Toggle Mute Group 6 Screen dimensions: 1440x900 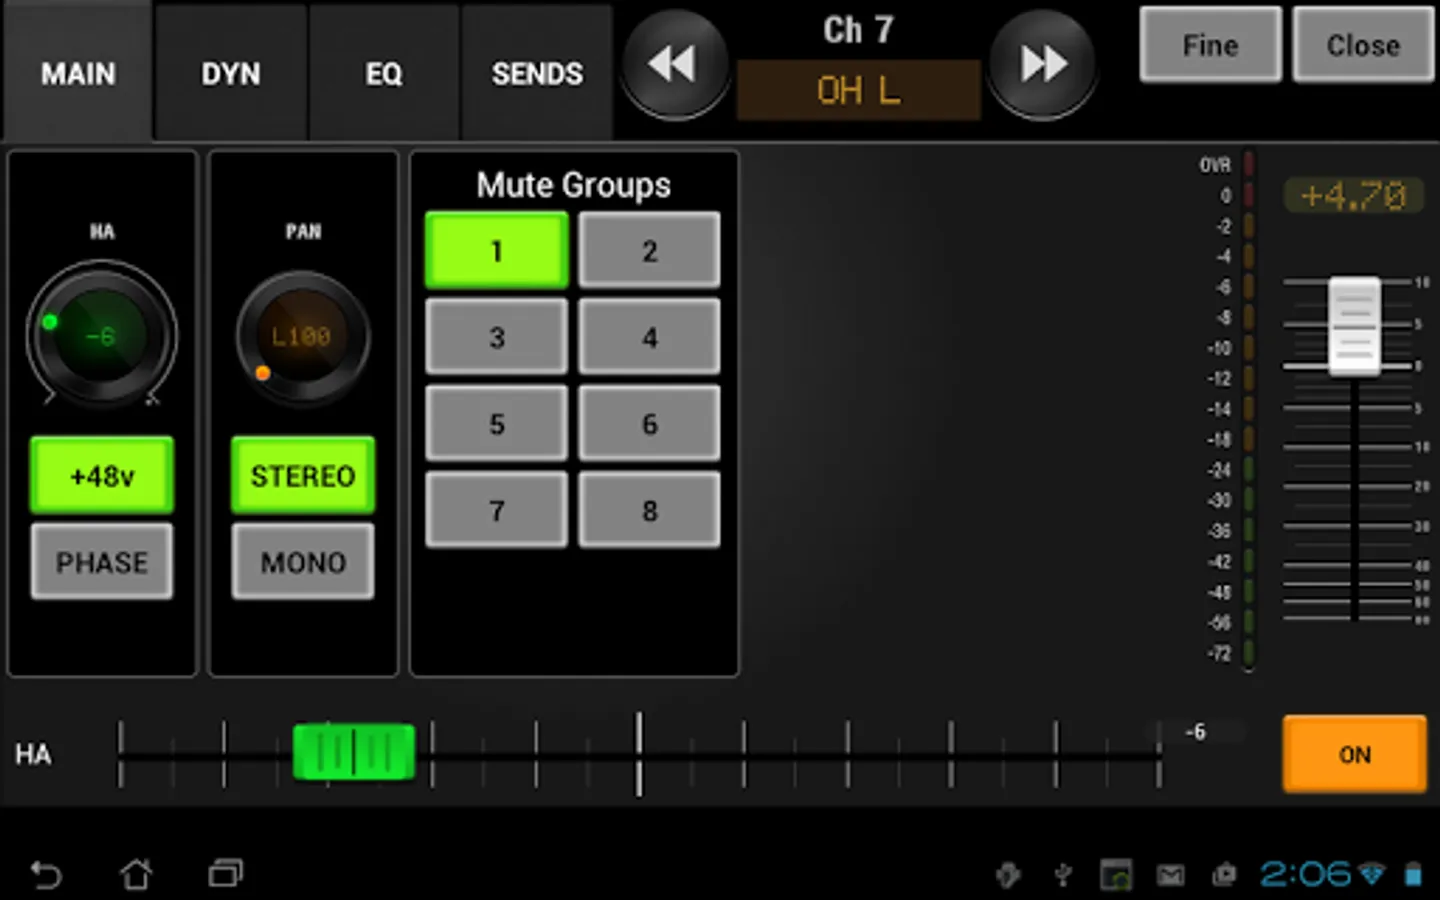coord(649,424)
